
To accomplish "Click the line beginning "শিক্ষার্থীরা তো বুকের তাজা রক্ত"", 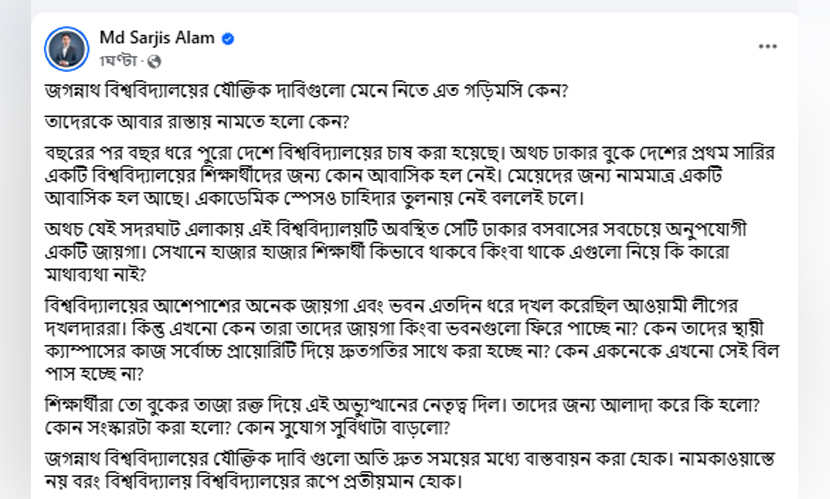I will pyautogui.click(x=402, y=405).
